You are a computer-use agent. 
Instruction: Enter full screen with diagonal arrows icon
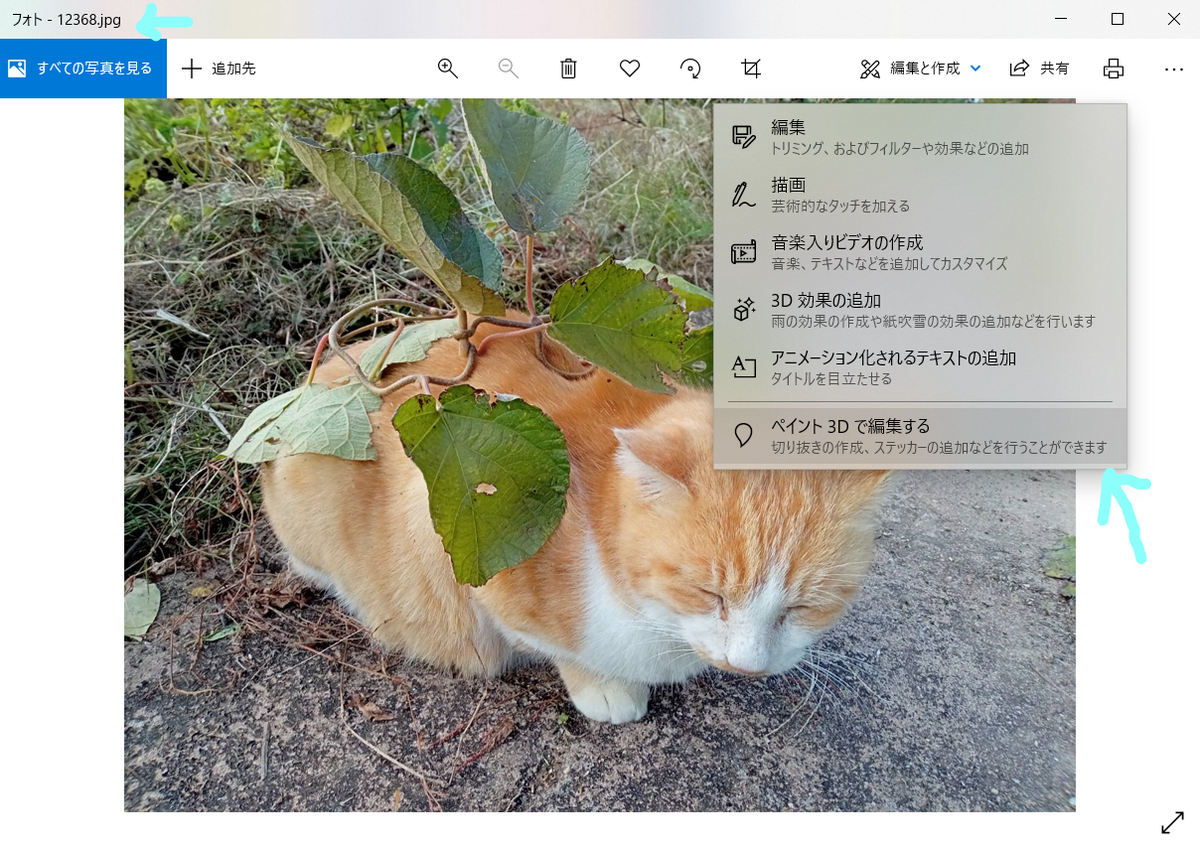tap(1172, 822)
